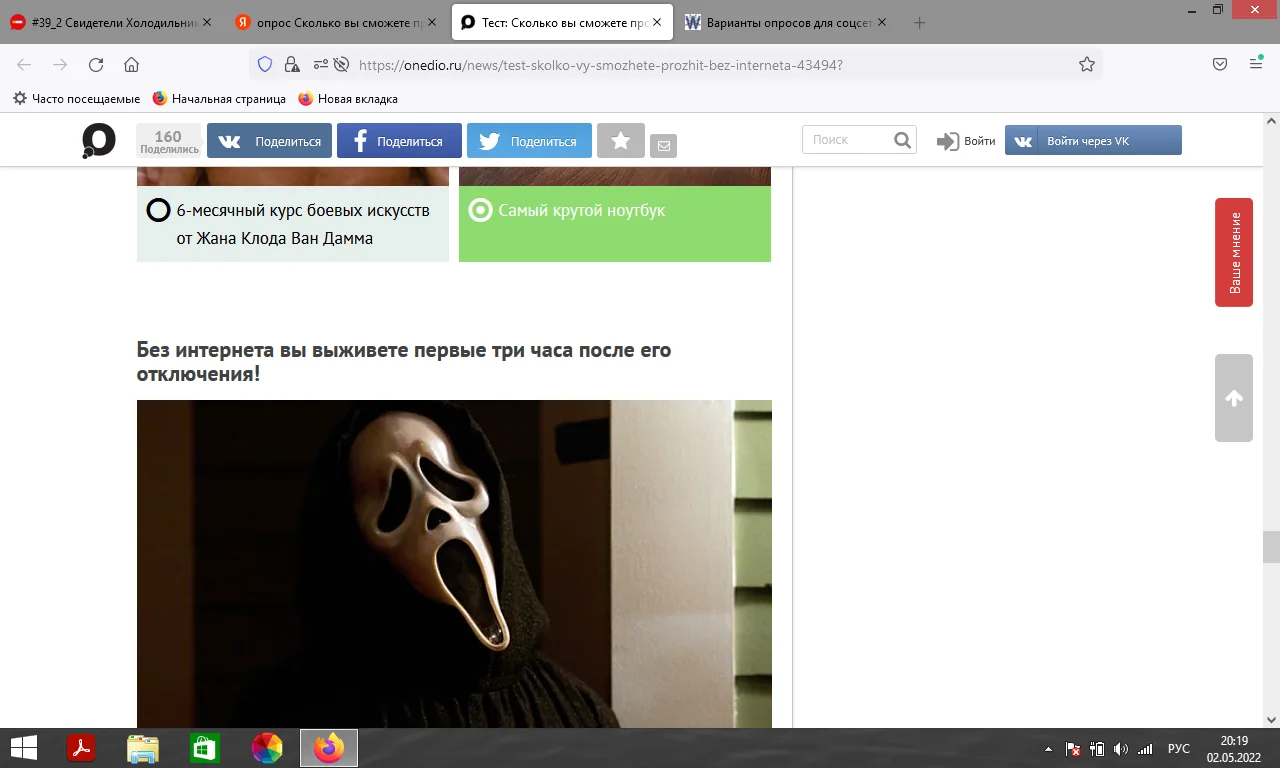
Task: Click the magnifying glass search icon
Action: pos(902,140)
